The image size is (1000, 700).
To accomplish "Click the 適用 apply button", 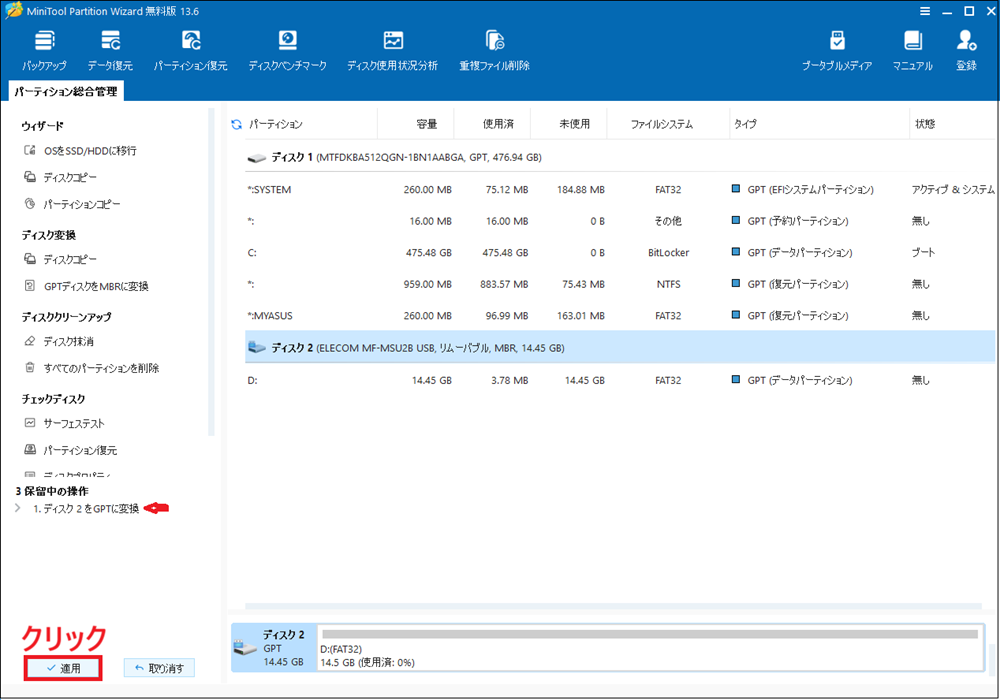I will click(63, 668).
